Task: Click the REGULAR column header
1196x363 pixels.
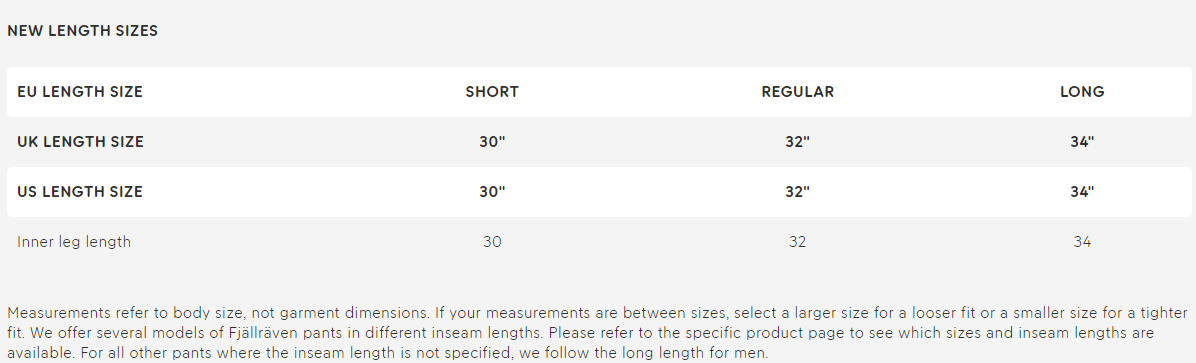Action: (798, 92)
